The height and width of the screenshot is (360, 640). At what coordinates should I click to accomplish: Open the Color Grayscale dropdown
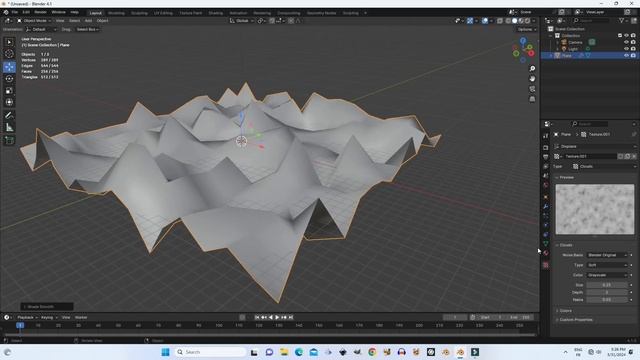click(607, 275)
